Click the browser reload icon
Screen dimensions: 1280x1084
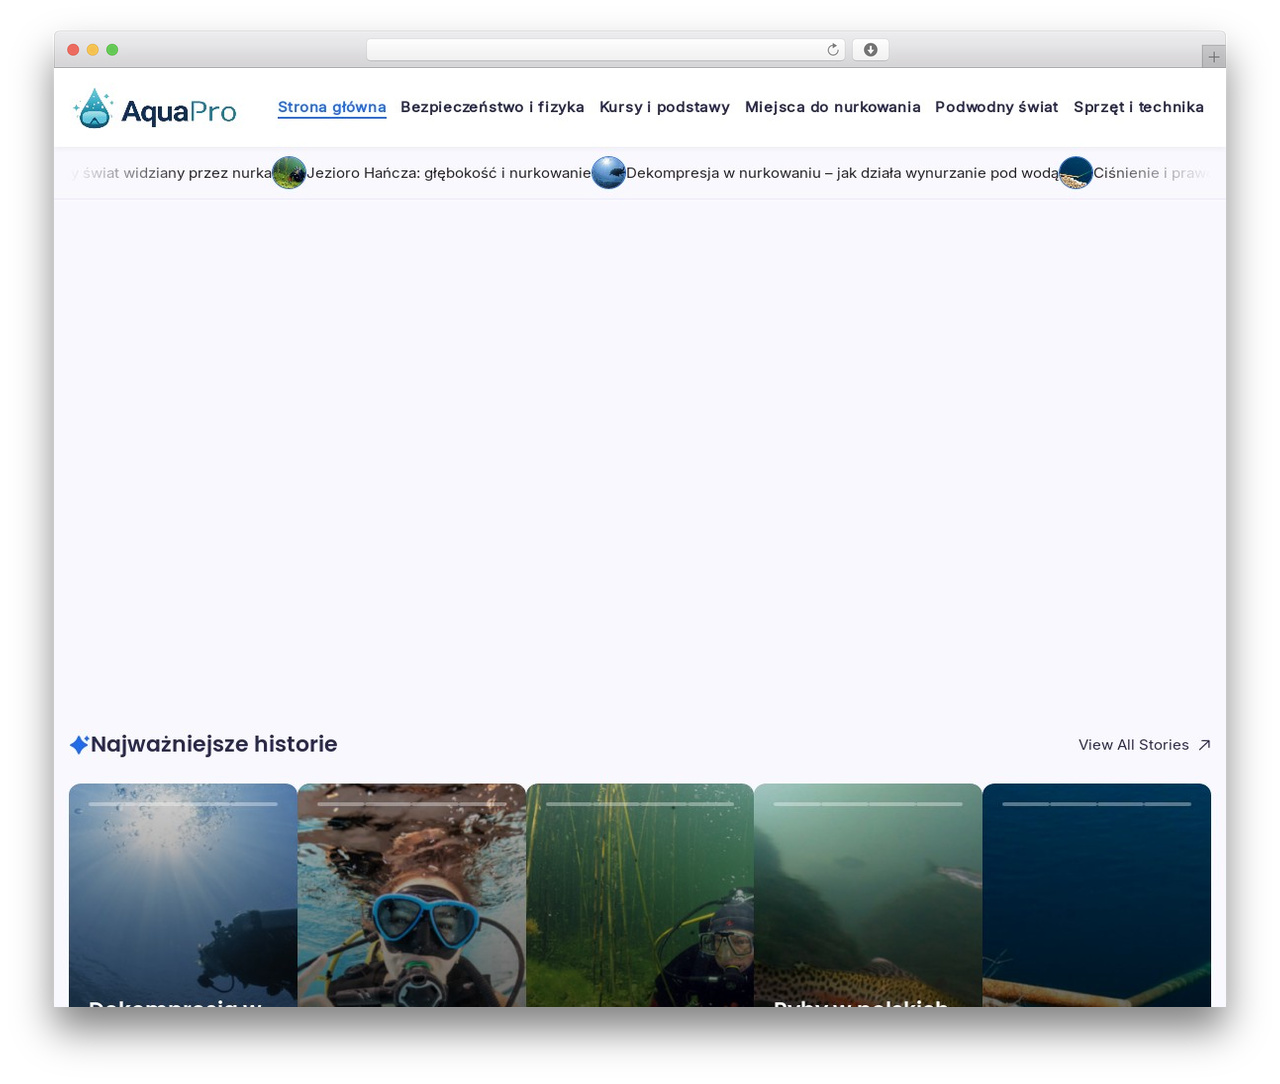pos(832,50)
